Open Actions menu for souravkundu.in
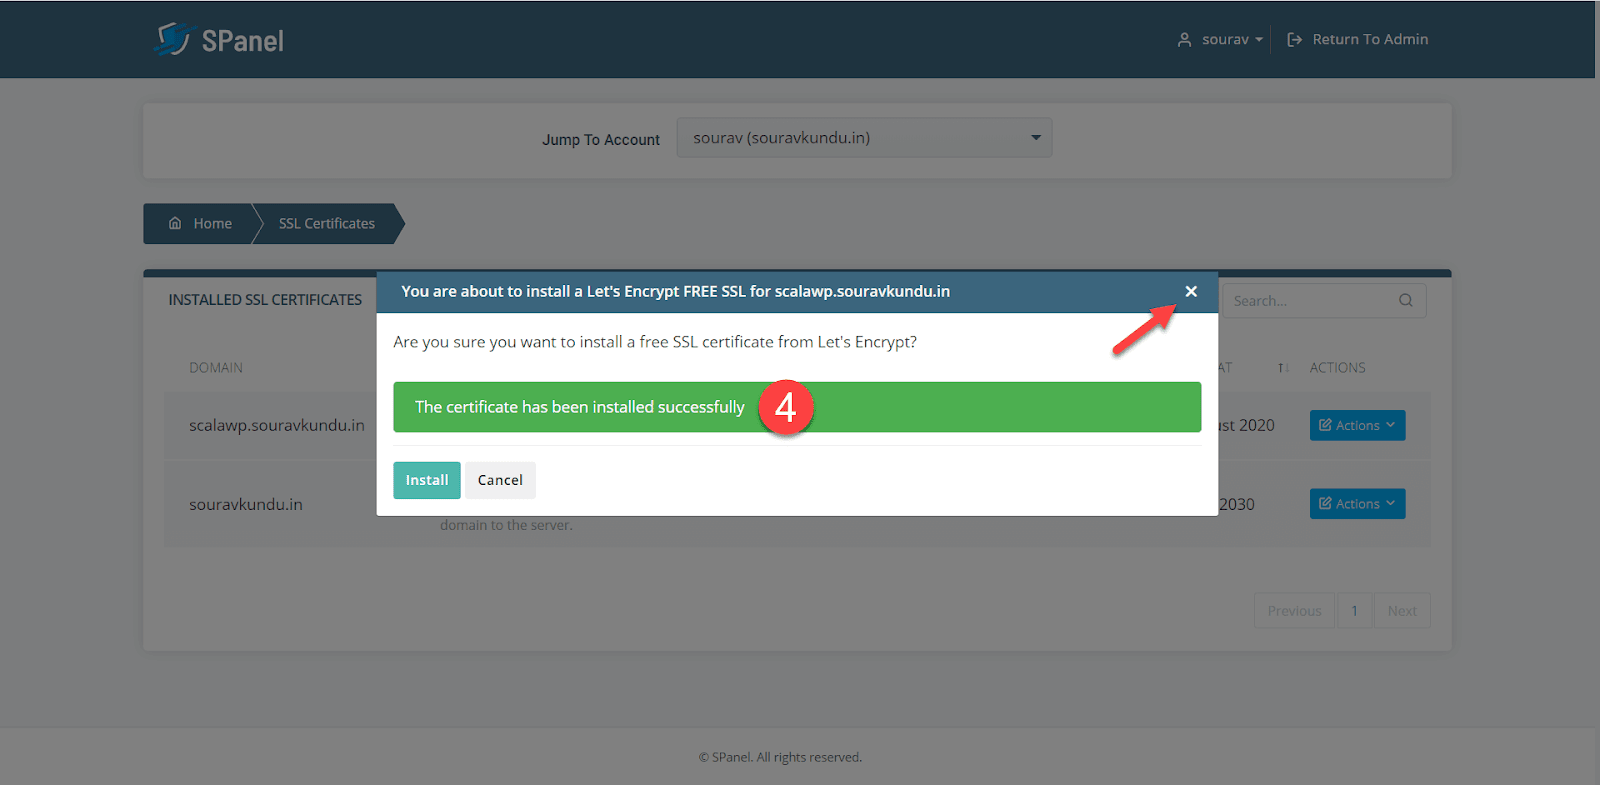 coord(1357,503)
